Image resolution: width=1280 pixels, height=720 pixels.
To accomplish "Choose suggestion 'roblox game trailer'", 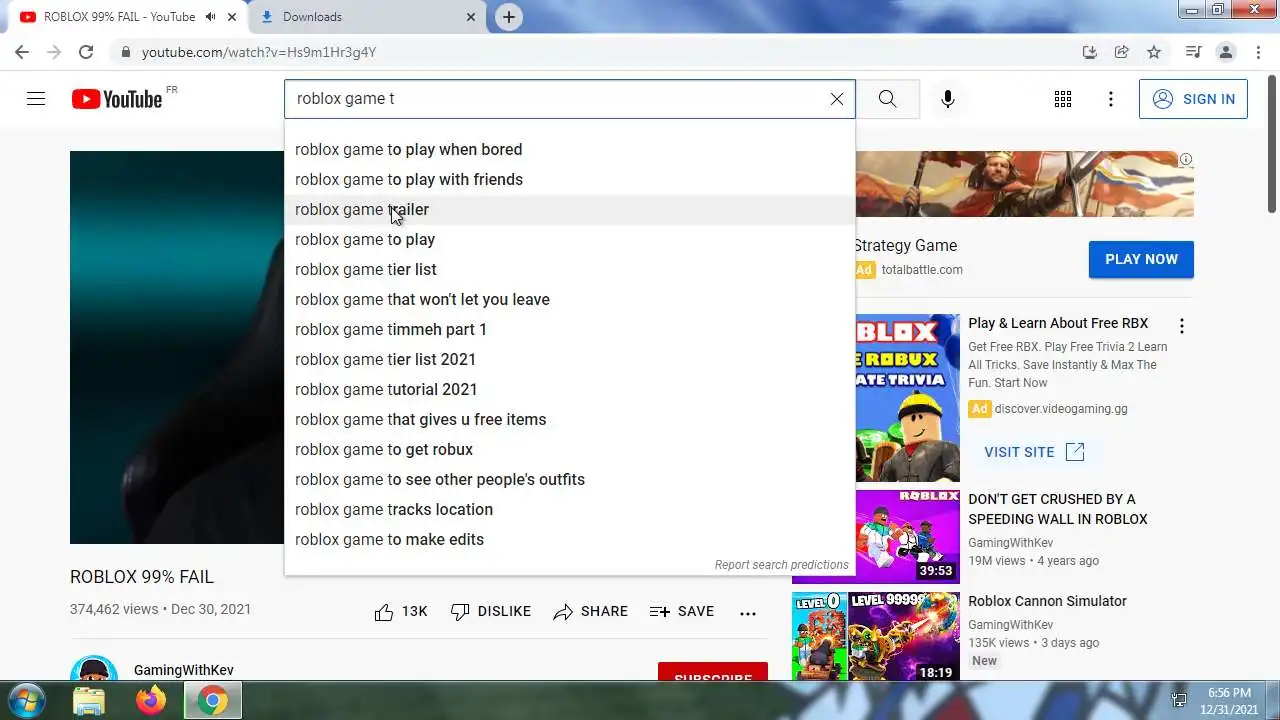I will click(x=570, y=210).
